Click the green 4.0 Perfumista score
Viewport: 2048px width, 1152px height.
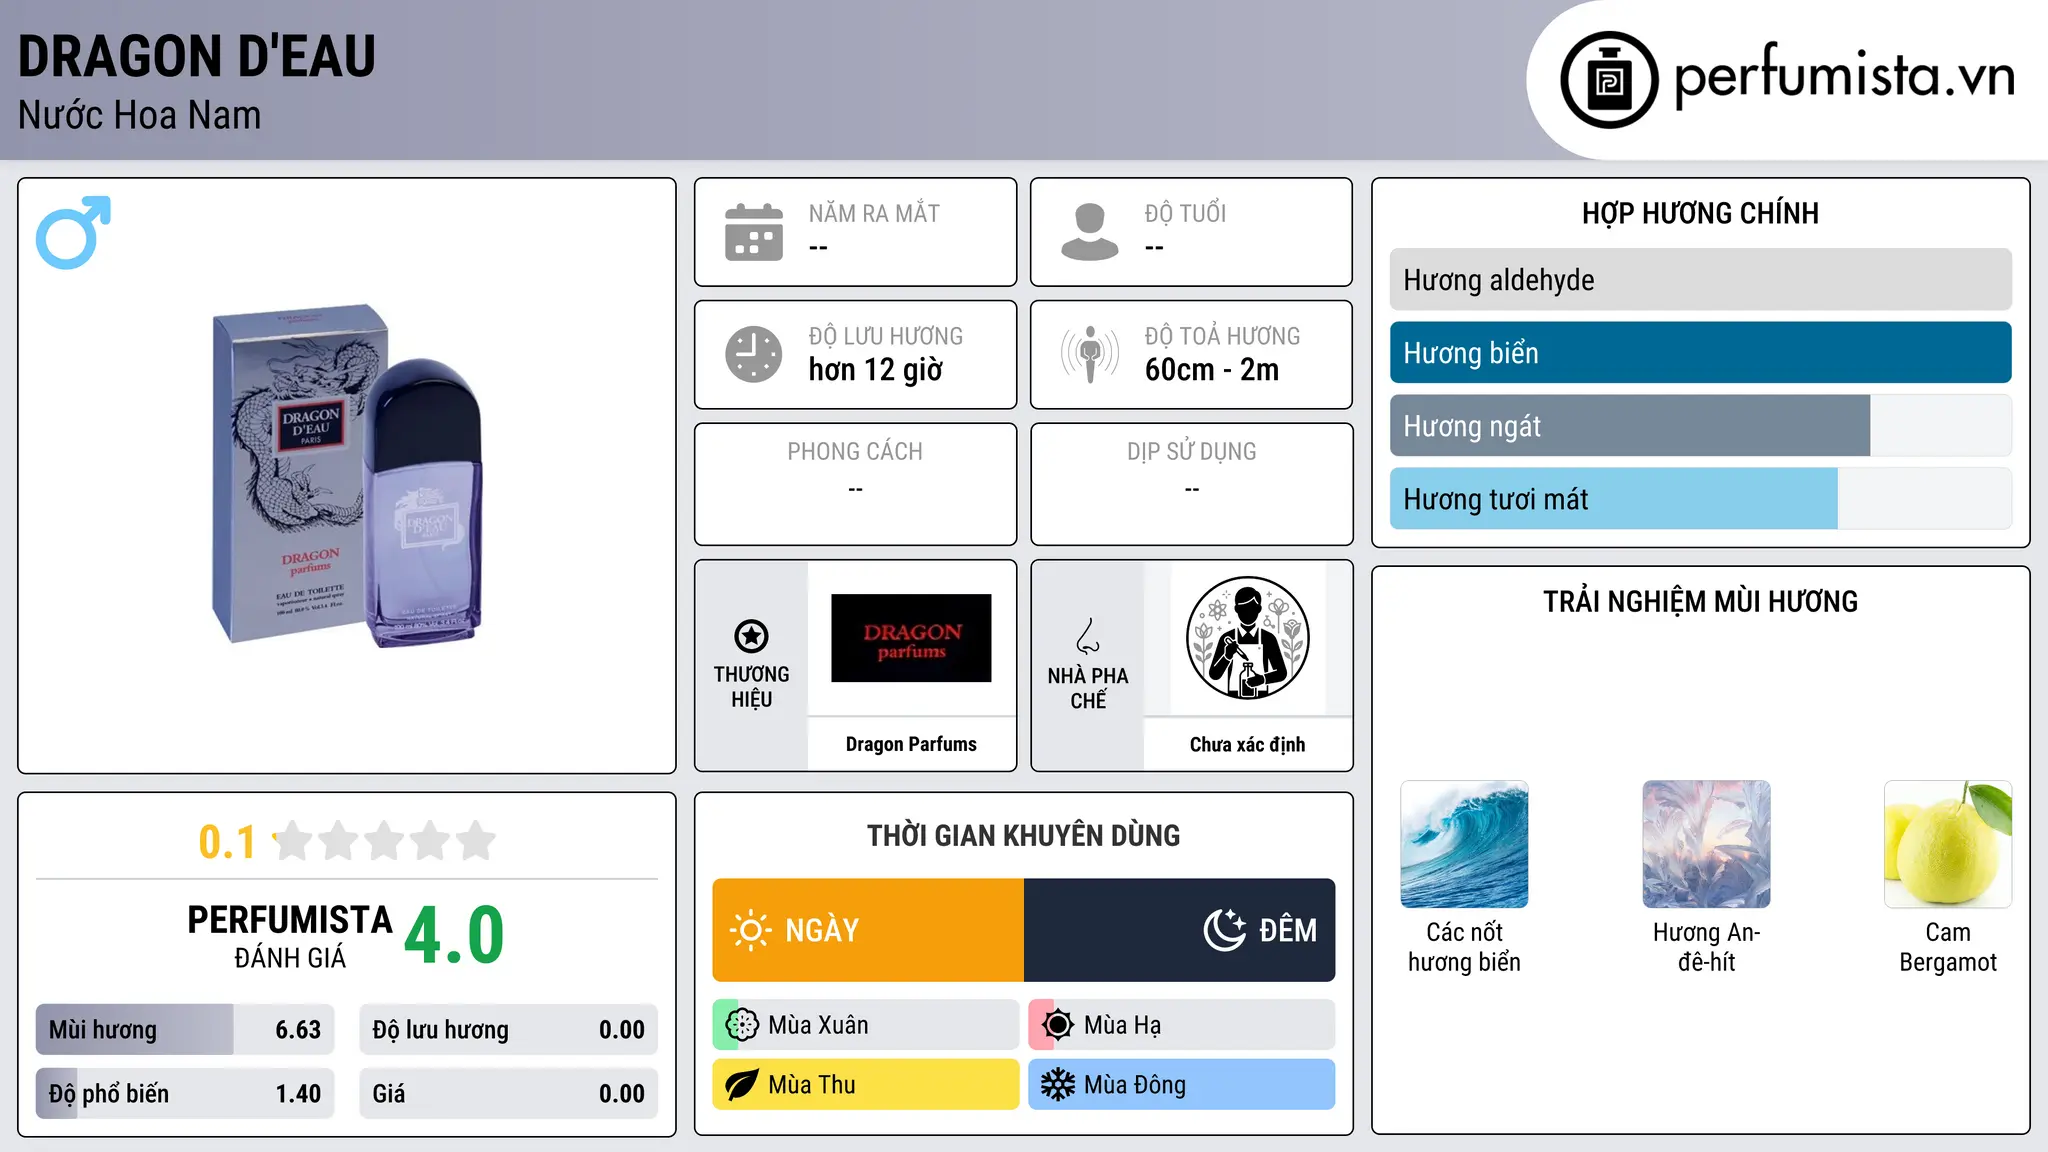click(x=454, y=936)
